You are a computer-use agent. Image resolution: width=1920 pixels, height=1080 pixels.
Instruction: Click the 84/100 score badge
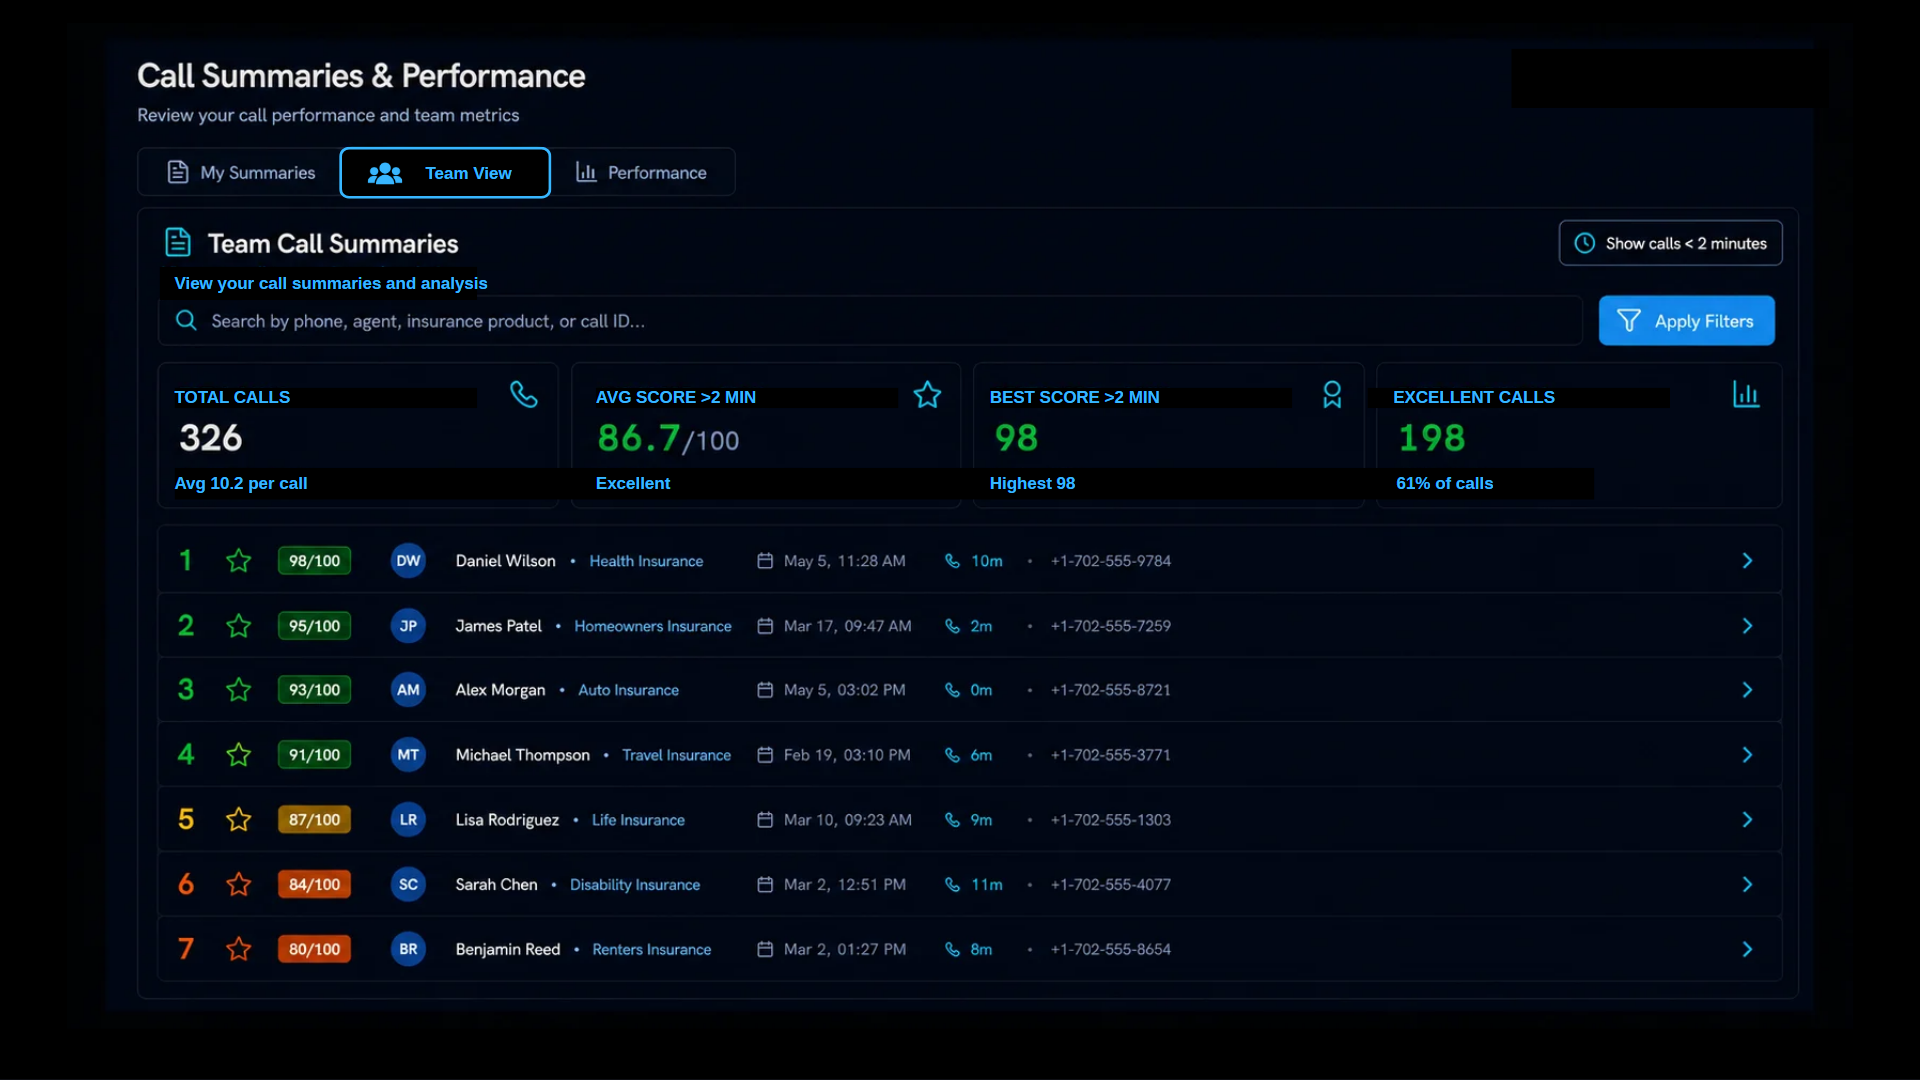pos(314,884)
